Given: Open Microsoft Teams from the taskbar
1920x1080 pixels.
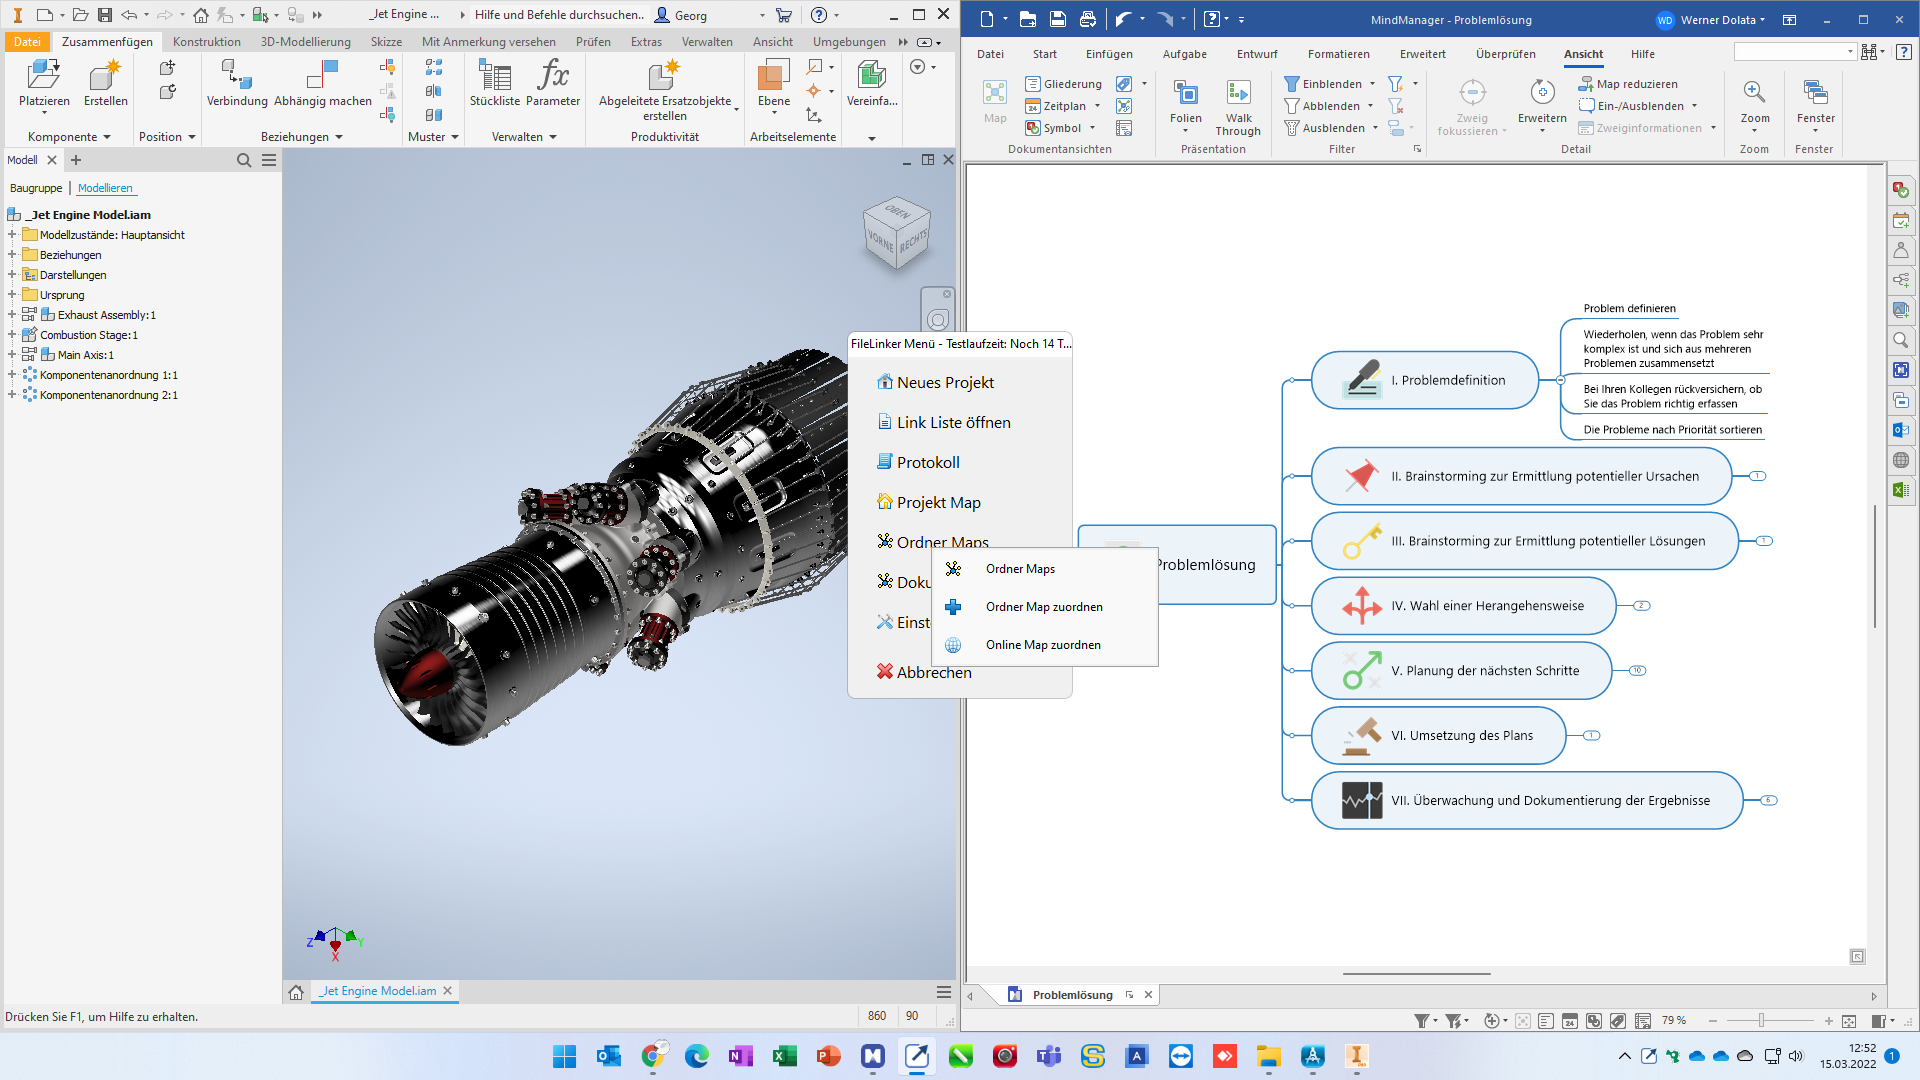Looking at the screenshot, I should tap(1049, 1056).
